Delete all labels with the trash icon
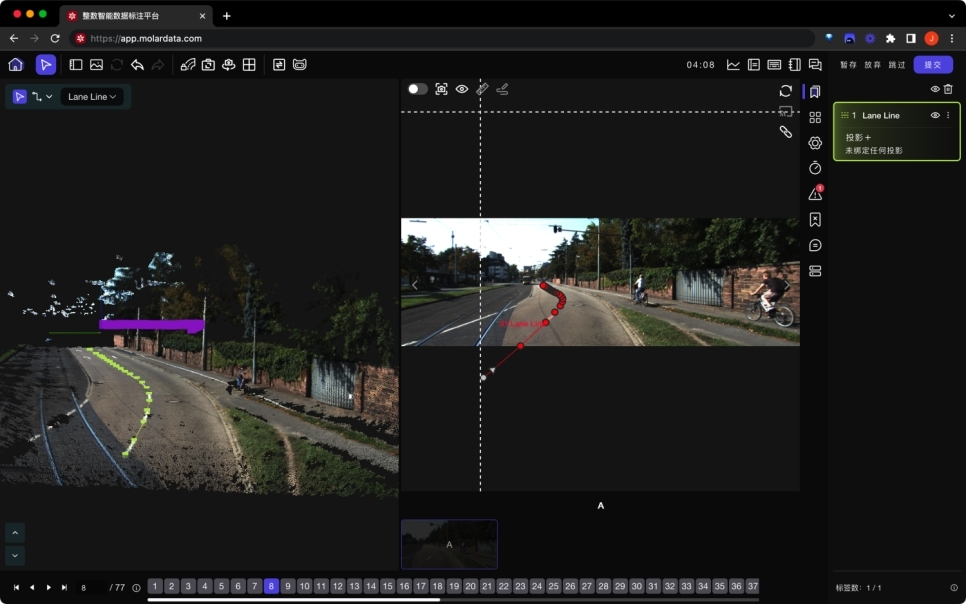The width and height of the screenshot is (966, 604). tap(948, 89)
